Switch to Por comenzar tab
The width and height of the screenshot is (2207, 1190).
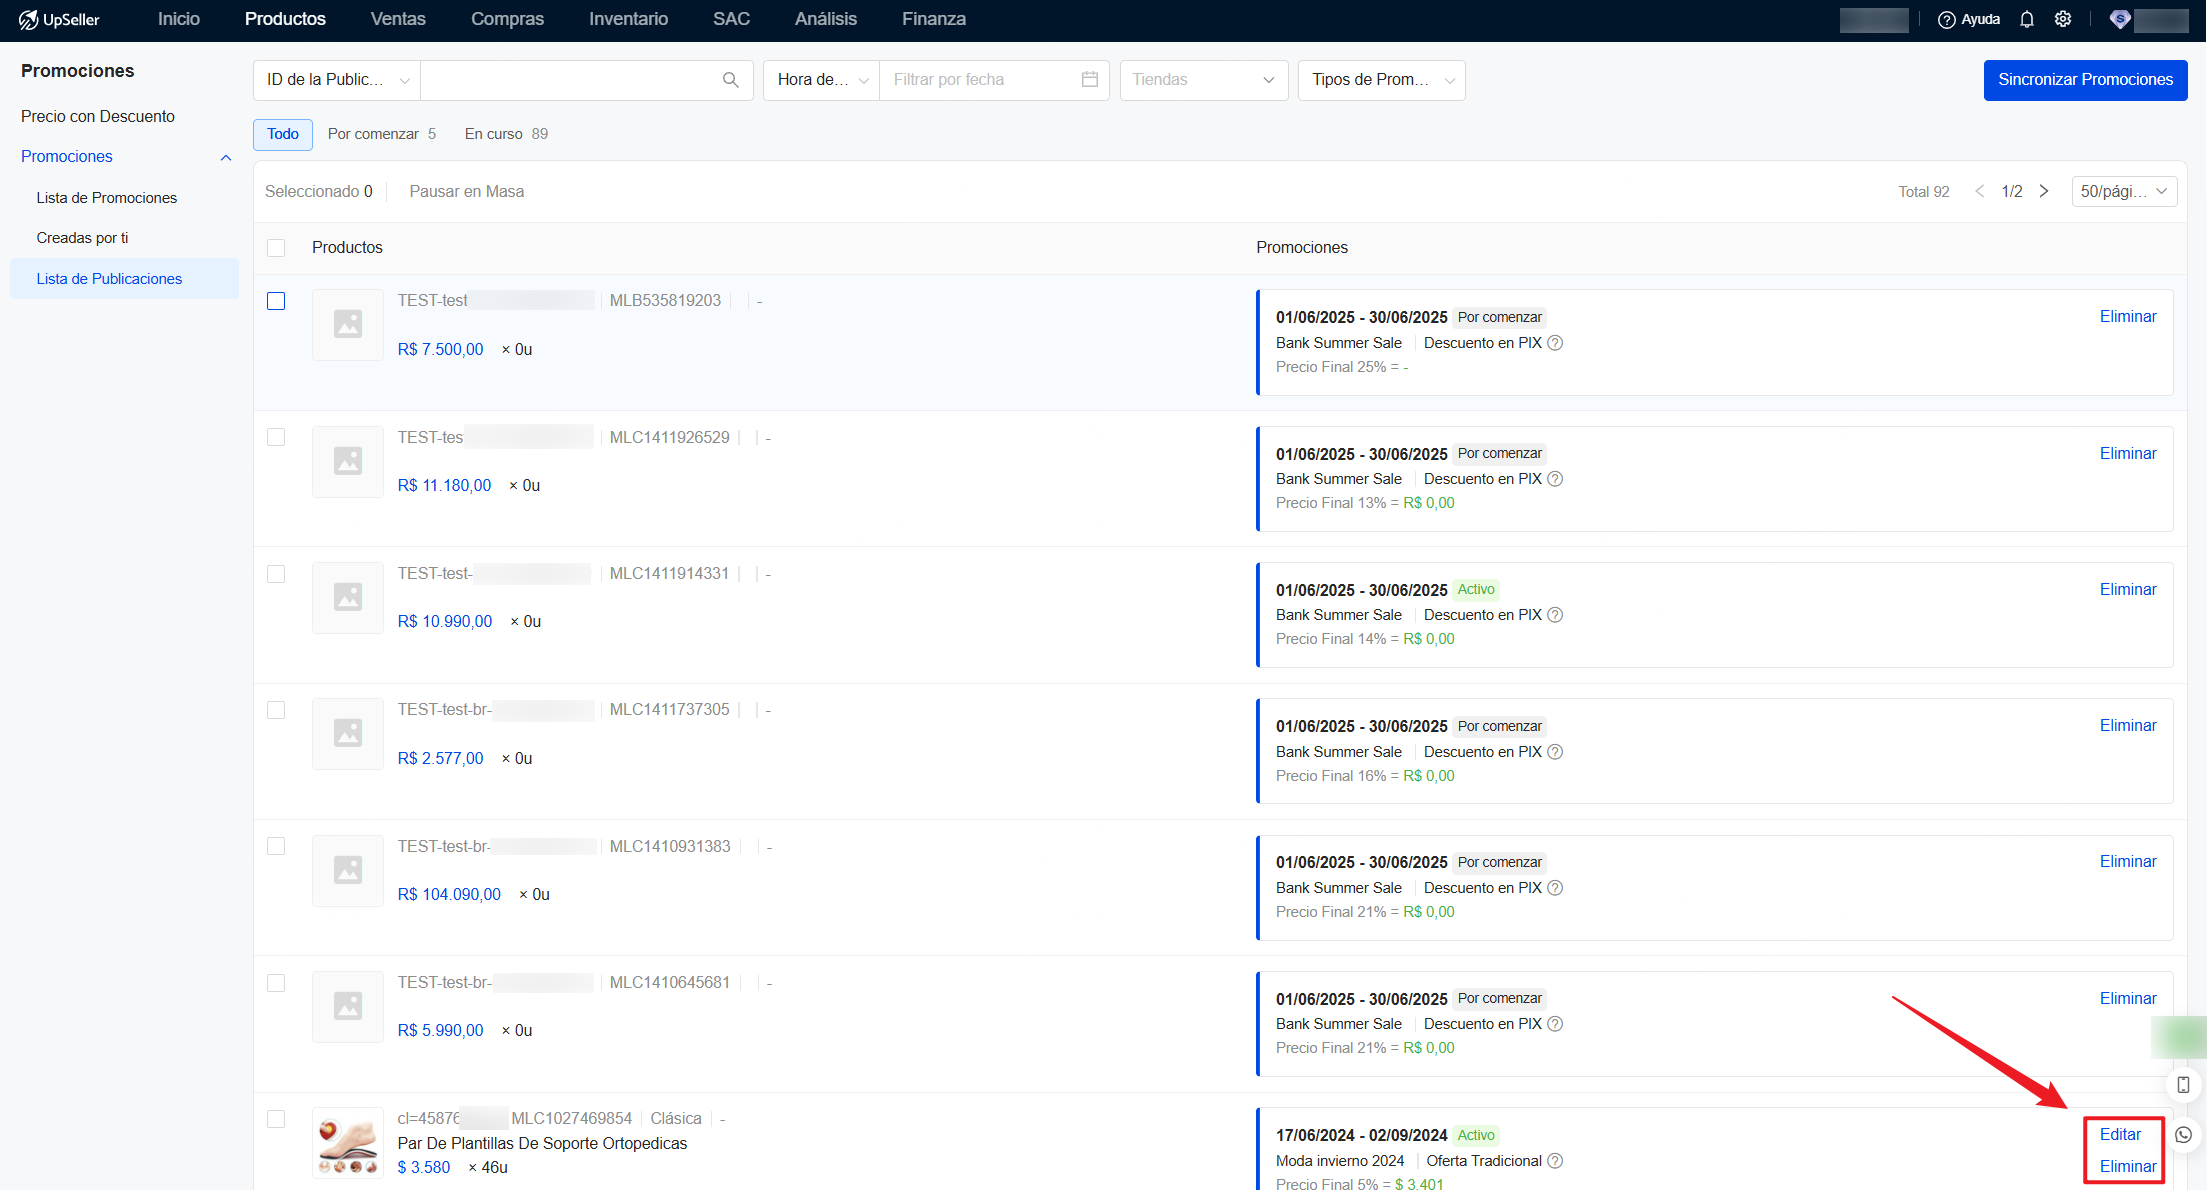coord(381,134)
